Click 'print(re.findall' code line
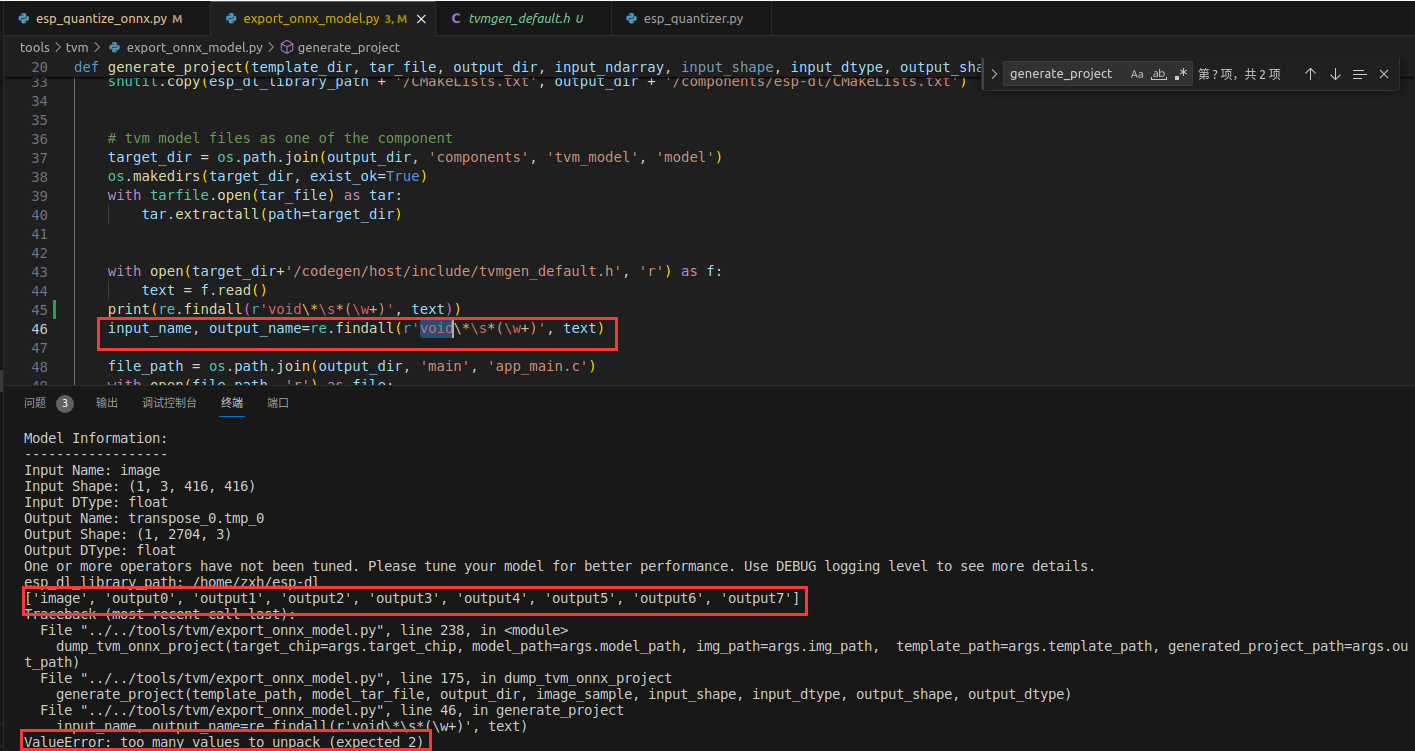Image resolution: width=1415 pixels, height=751 pixels. [284, 309]
